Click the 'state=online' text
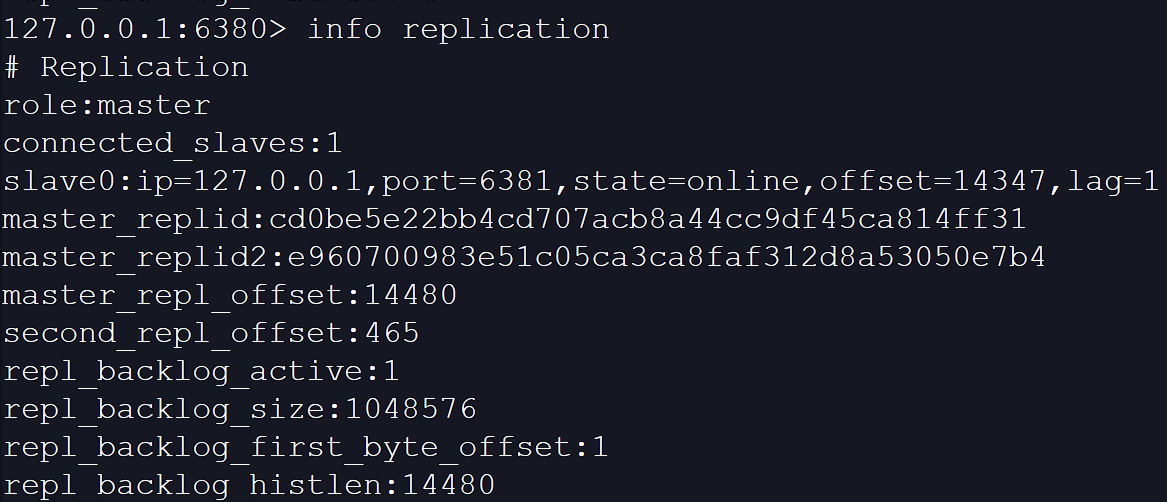Image resolution: width=1167 pixels, height=502 pixels. pos(684,181)
